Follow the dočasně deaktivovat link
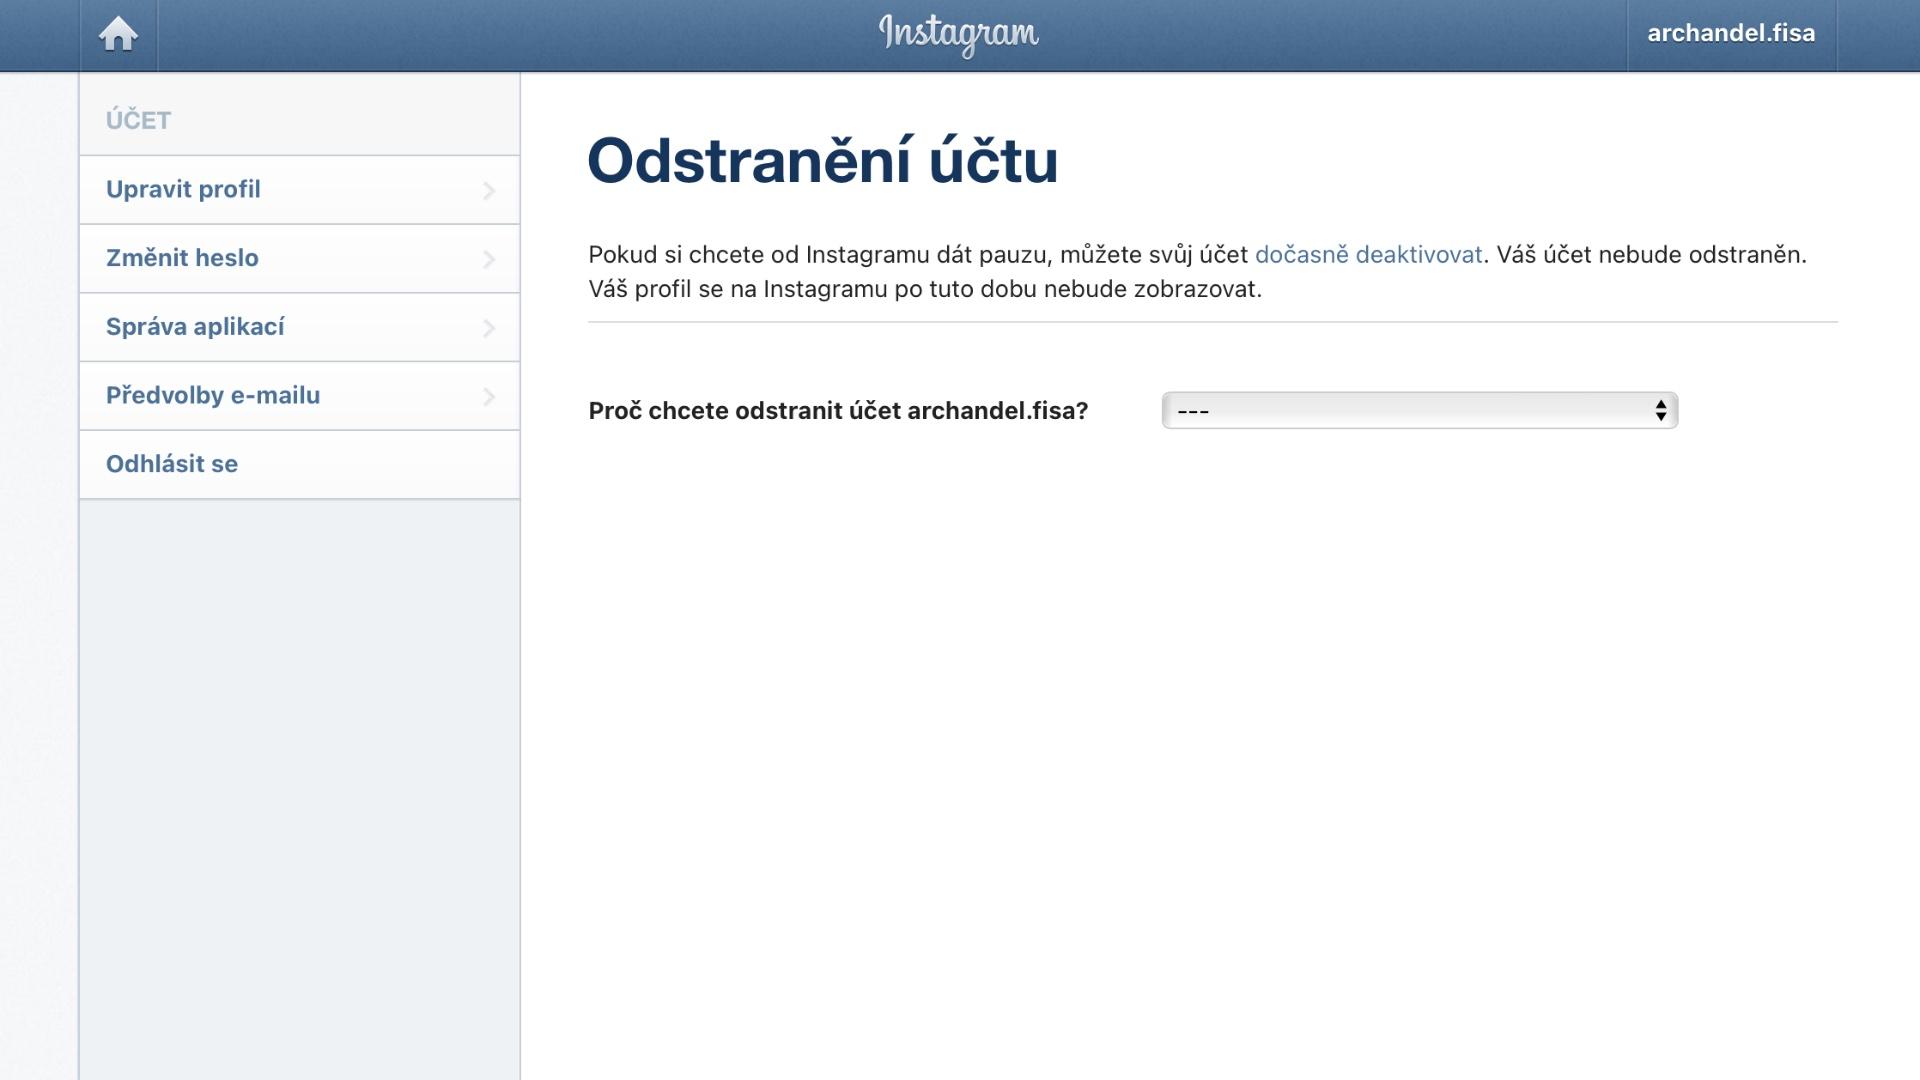 tap(1368, 255)
